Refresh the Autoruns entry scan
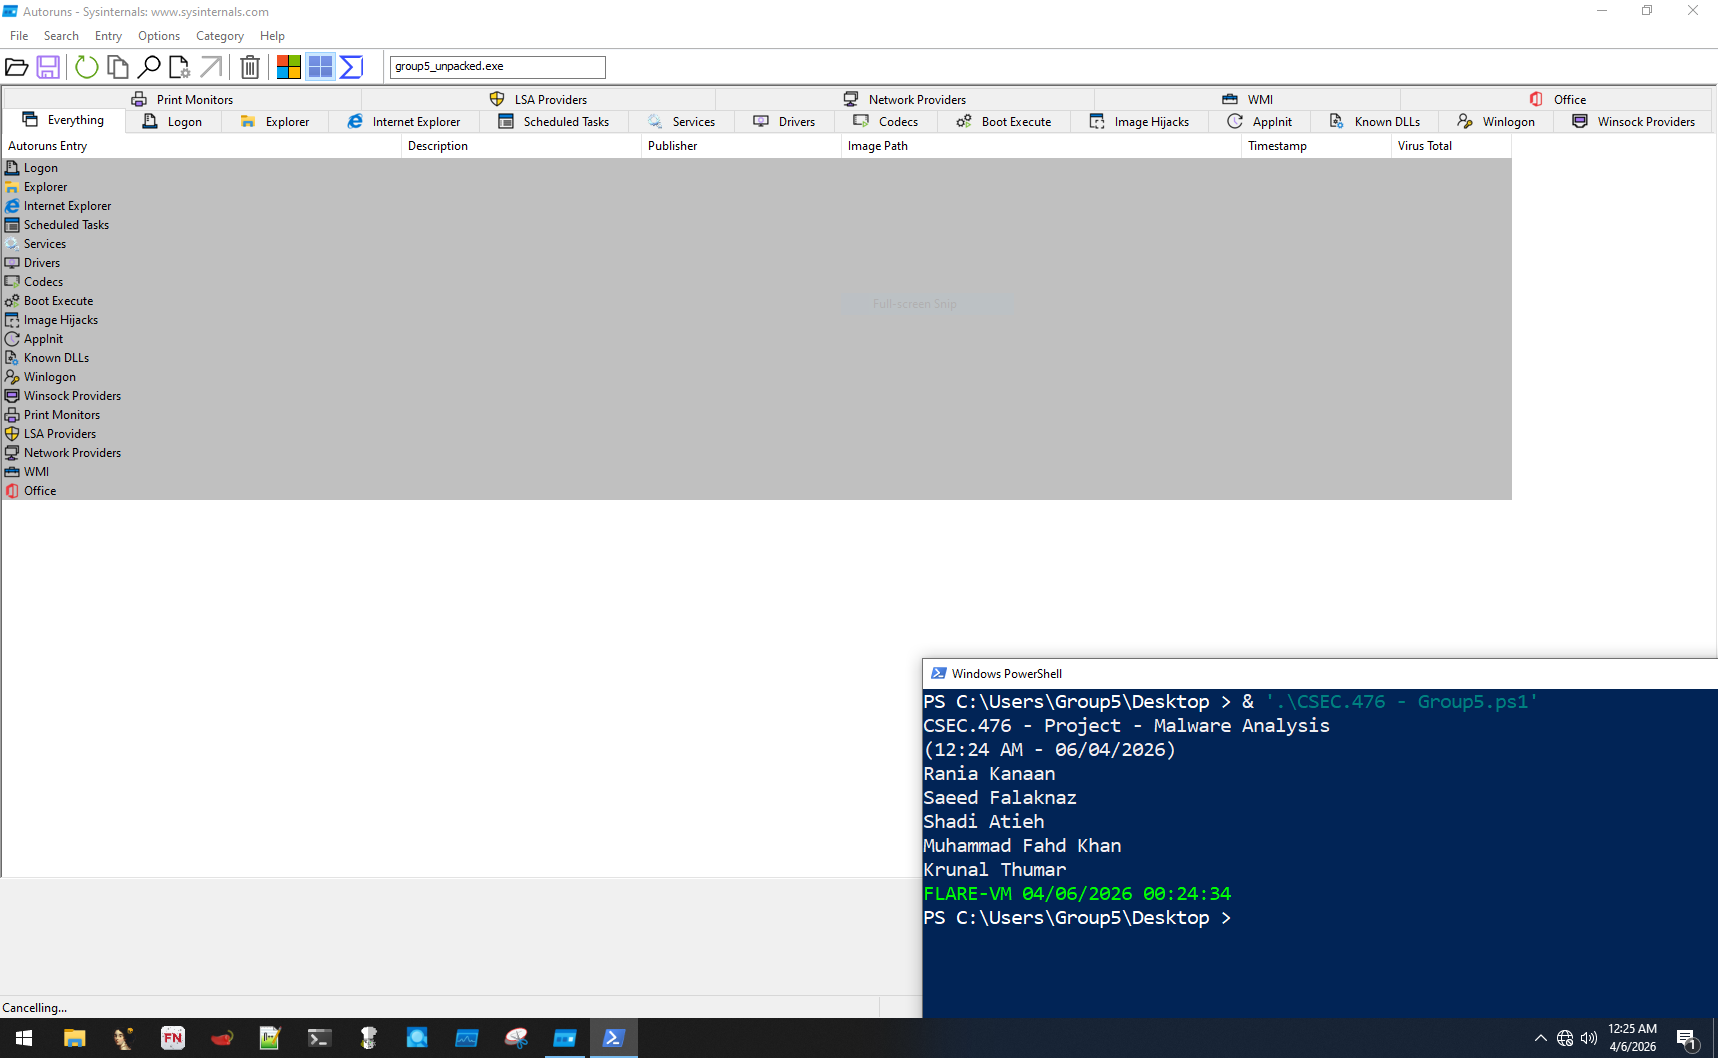Image resolution: width=1718 pixels, height=1058 pixels. pos(86,67)
